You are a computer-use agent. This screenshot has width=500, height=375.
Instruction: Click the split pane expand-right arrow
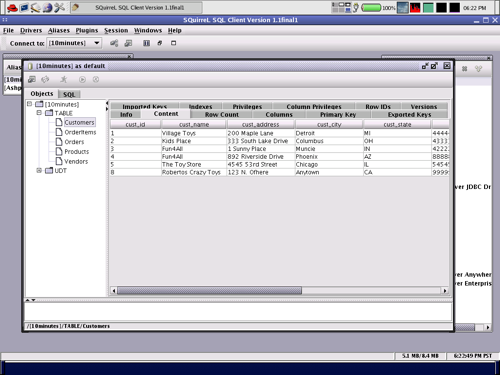point(107,109)
